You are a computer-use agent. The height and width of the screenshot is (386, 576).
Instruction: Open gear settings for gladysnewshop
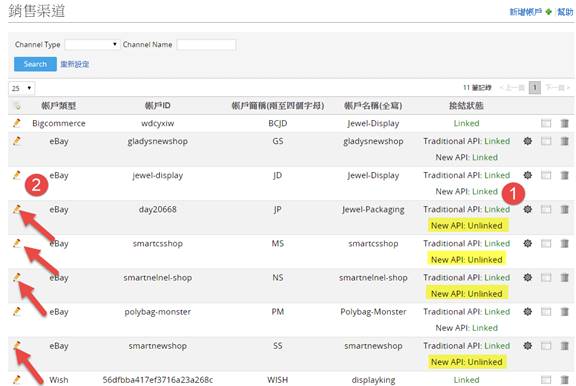(x=528, y=141)
